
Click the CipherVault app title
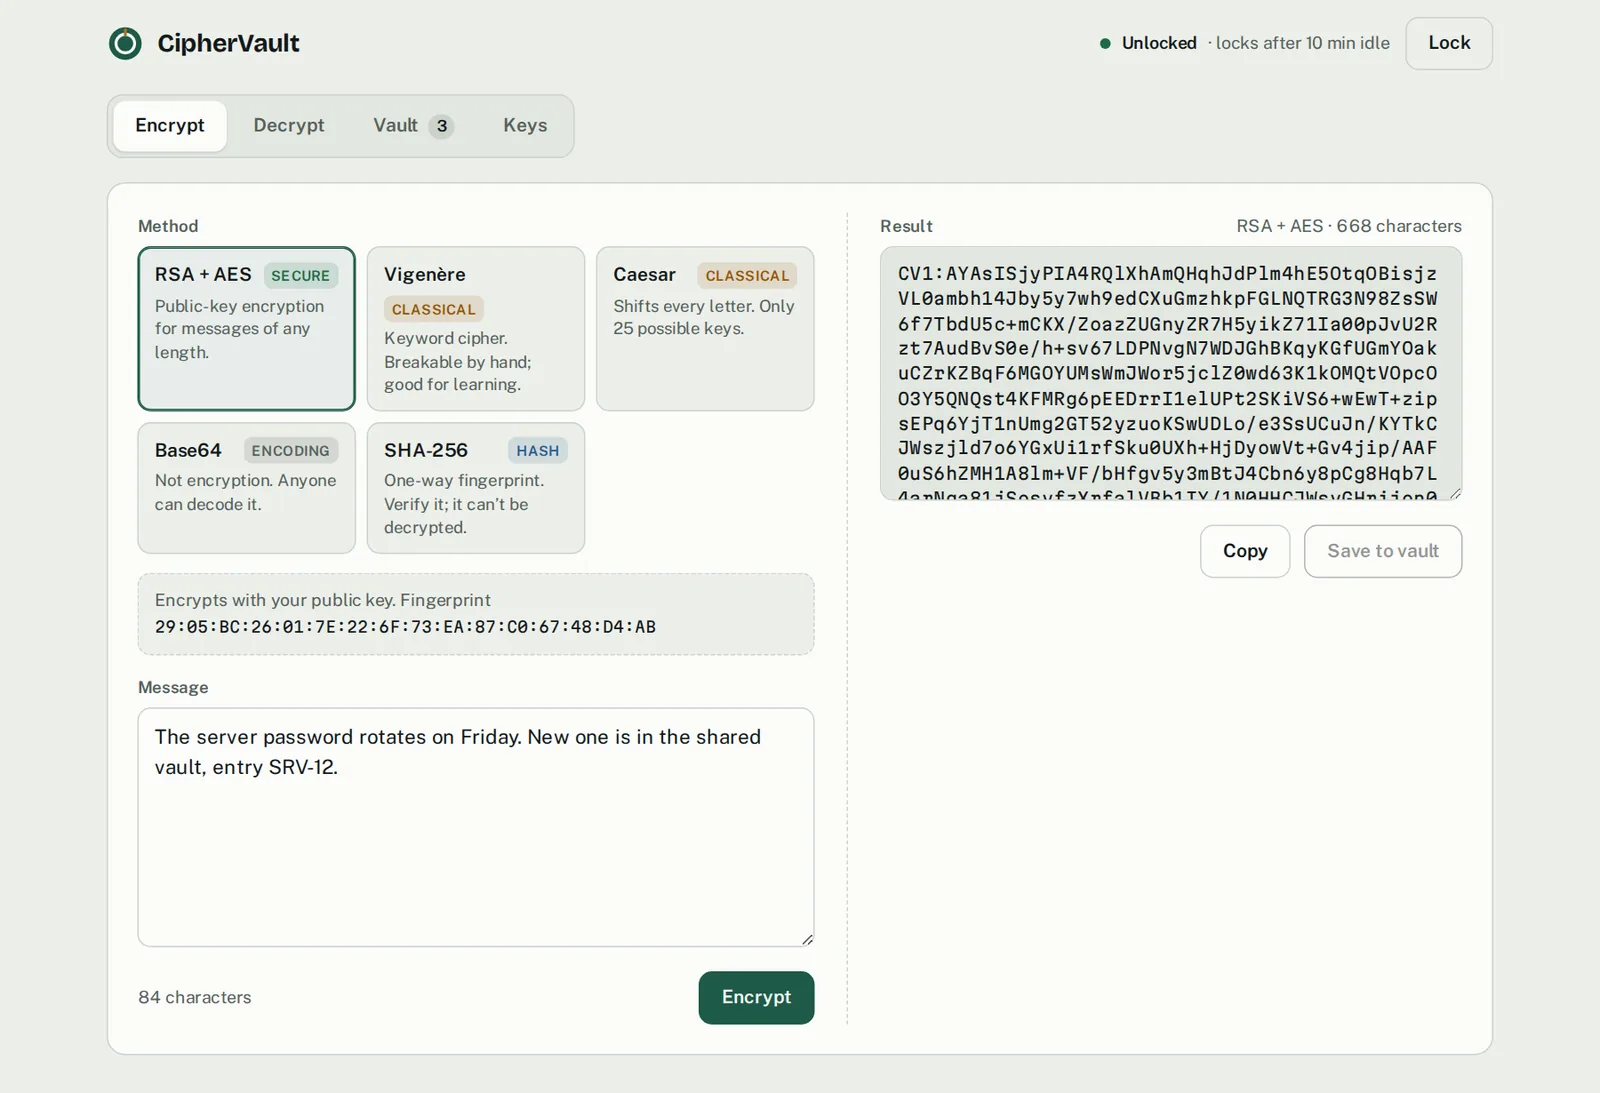pyautogui.click(x=228, y=43)
